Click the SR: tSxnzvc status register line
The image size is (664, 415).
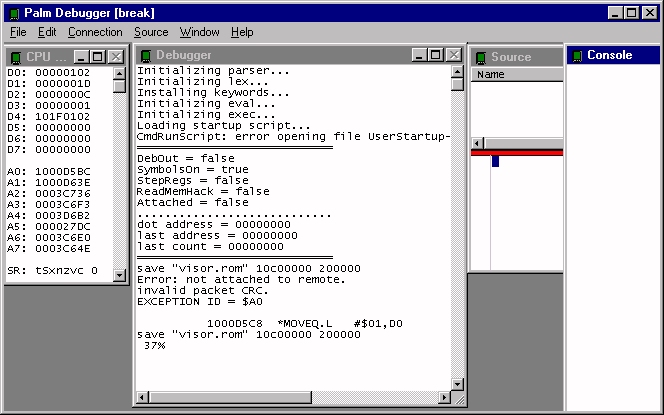pyautogui.click(x=53, y=271)
